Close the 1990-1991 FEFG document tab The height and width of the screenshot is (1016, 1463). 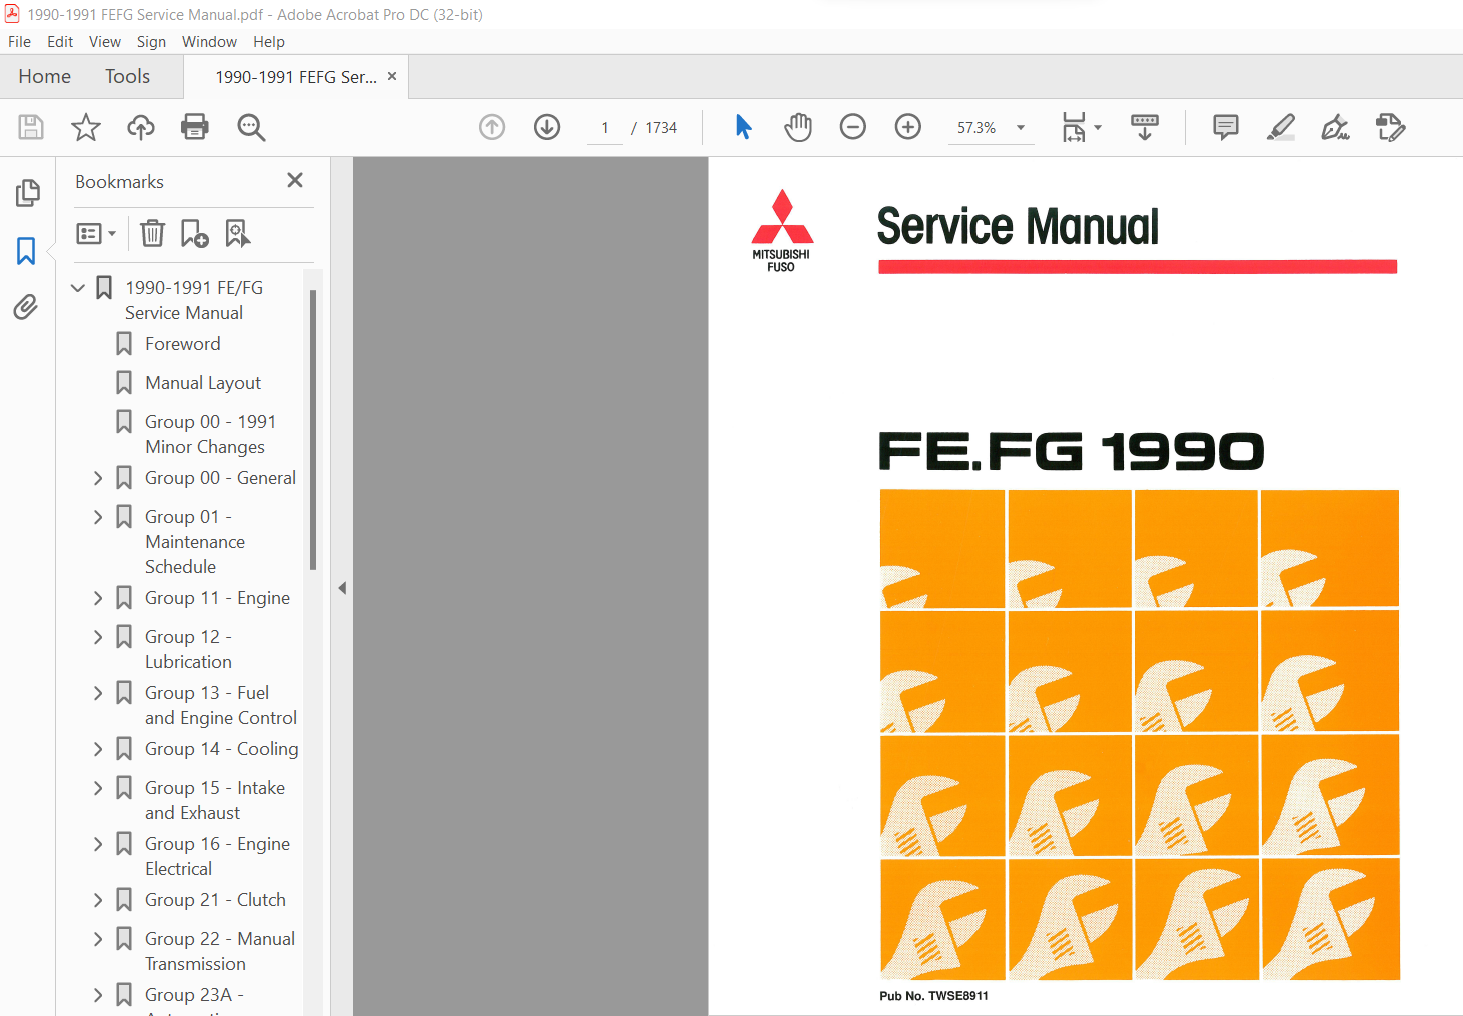pos(392,76)
